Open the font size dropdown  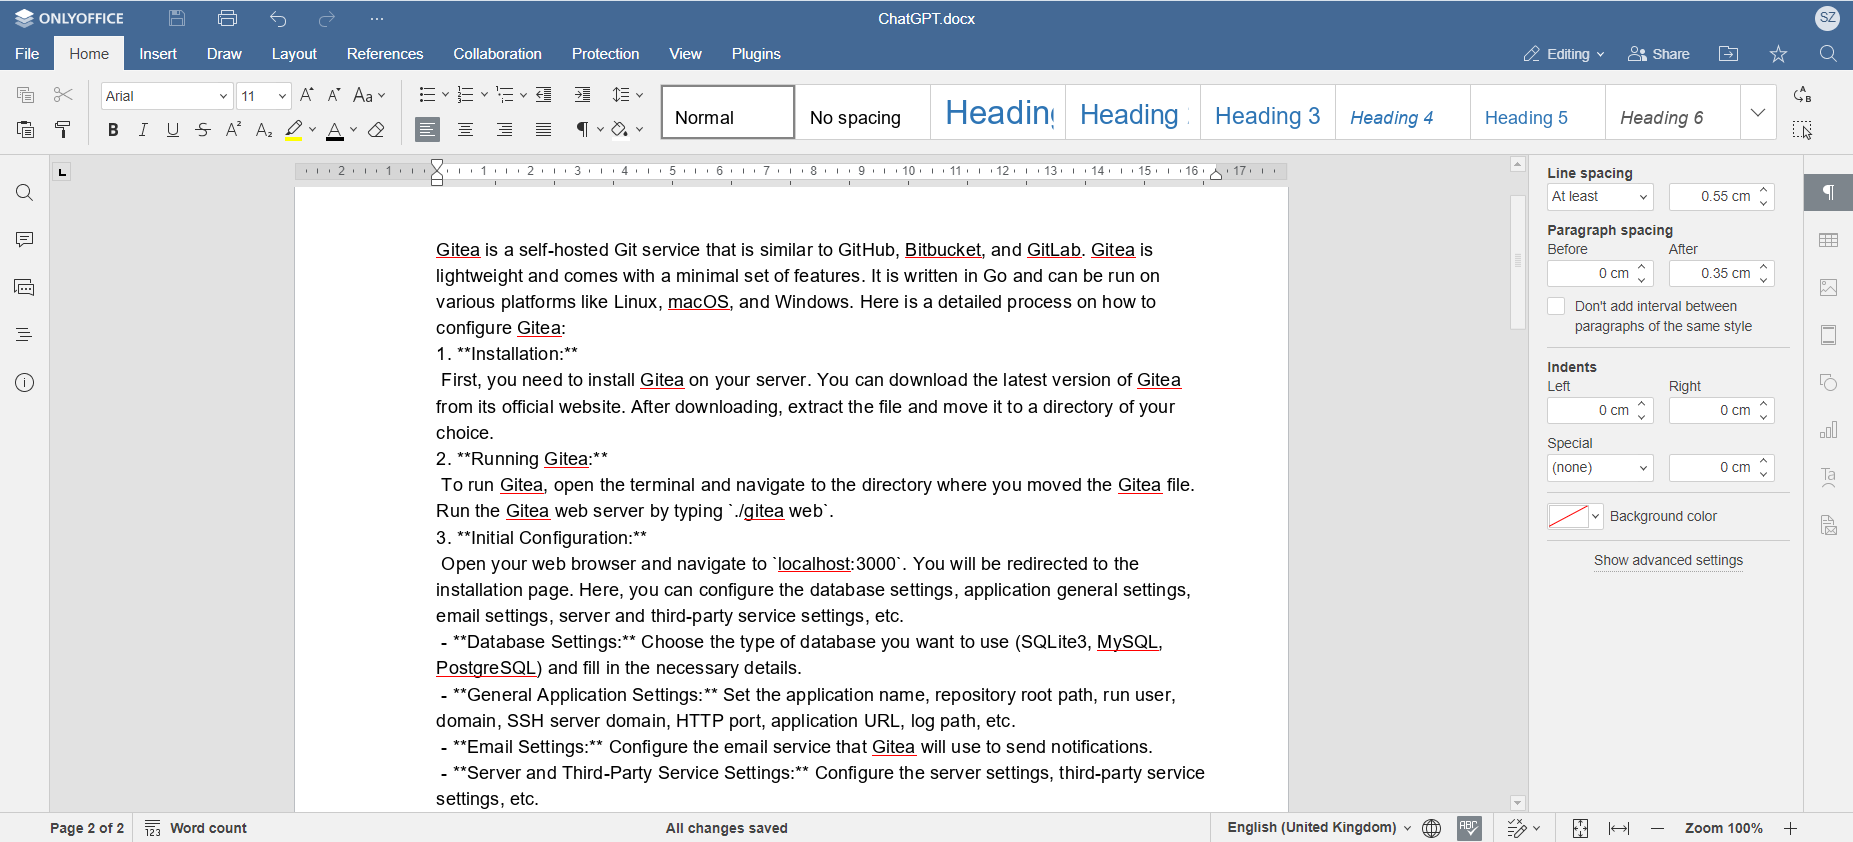coord(264,96)
